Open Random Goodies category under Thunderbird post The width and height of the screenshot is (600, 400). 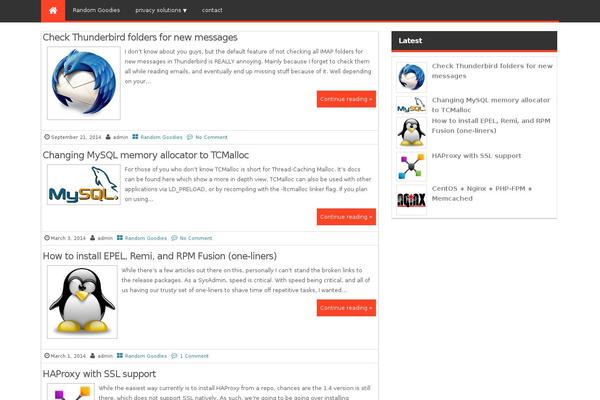click(161, 137)
